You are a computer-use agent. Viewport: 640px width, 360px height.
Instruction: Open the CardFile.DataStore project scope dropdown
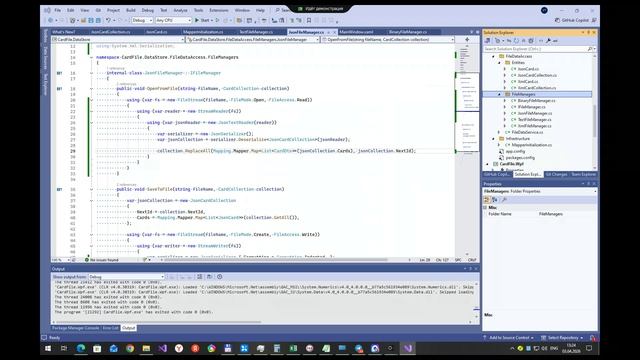(118, 40)
